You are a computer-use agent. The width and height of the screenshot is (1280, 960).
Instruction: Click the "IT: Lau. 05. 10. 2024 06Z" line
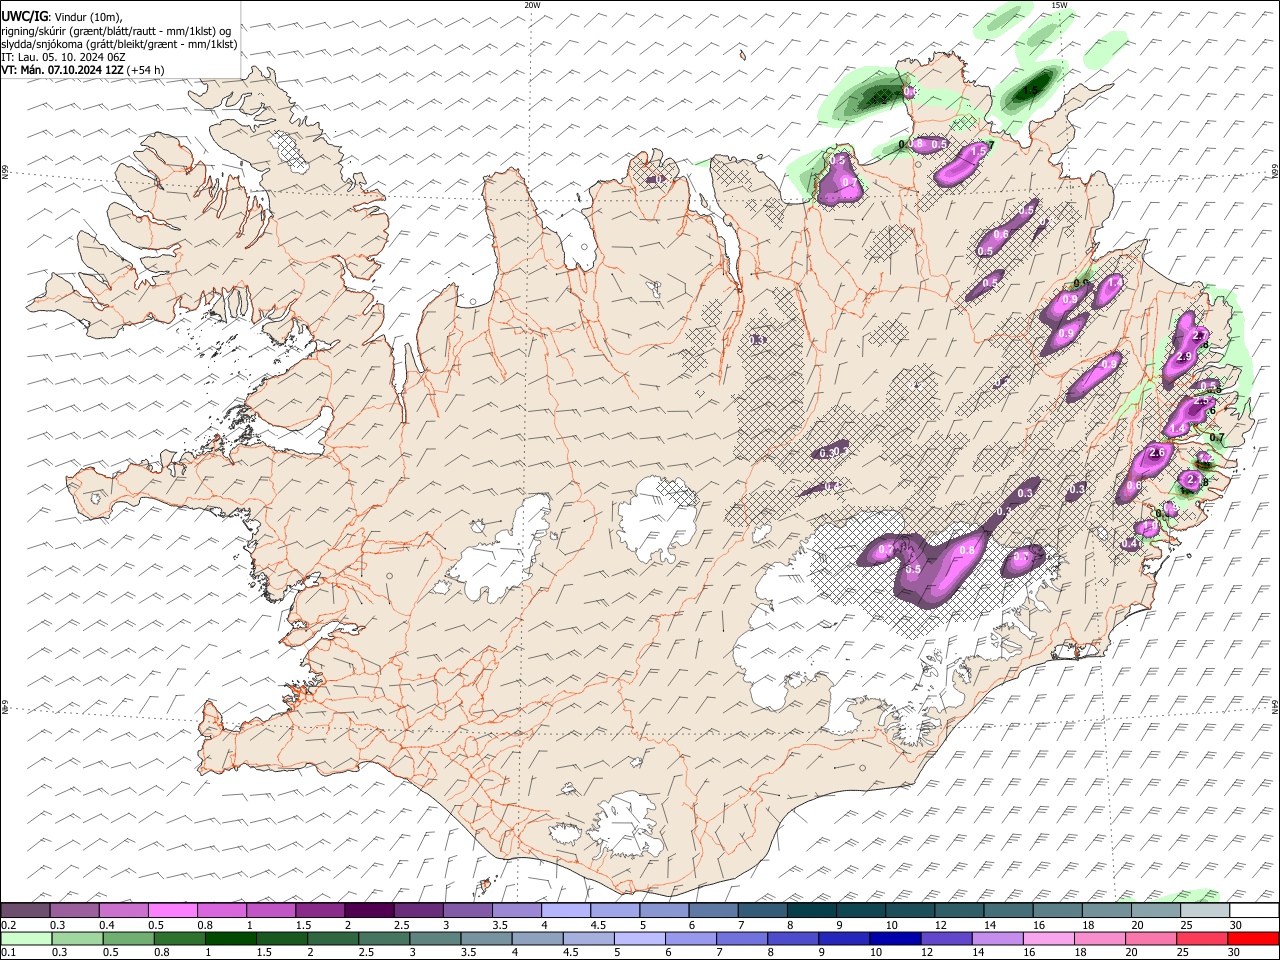click(x=63, y=57)
